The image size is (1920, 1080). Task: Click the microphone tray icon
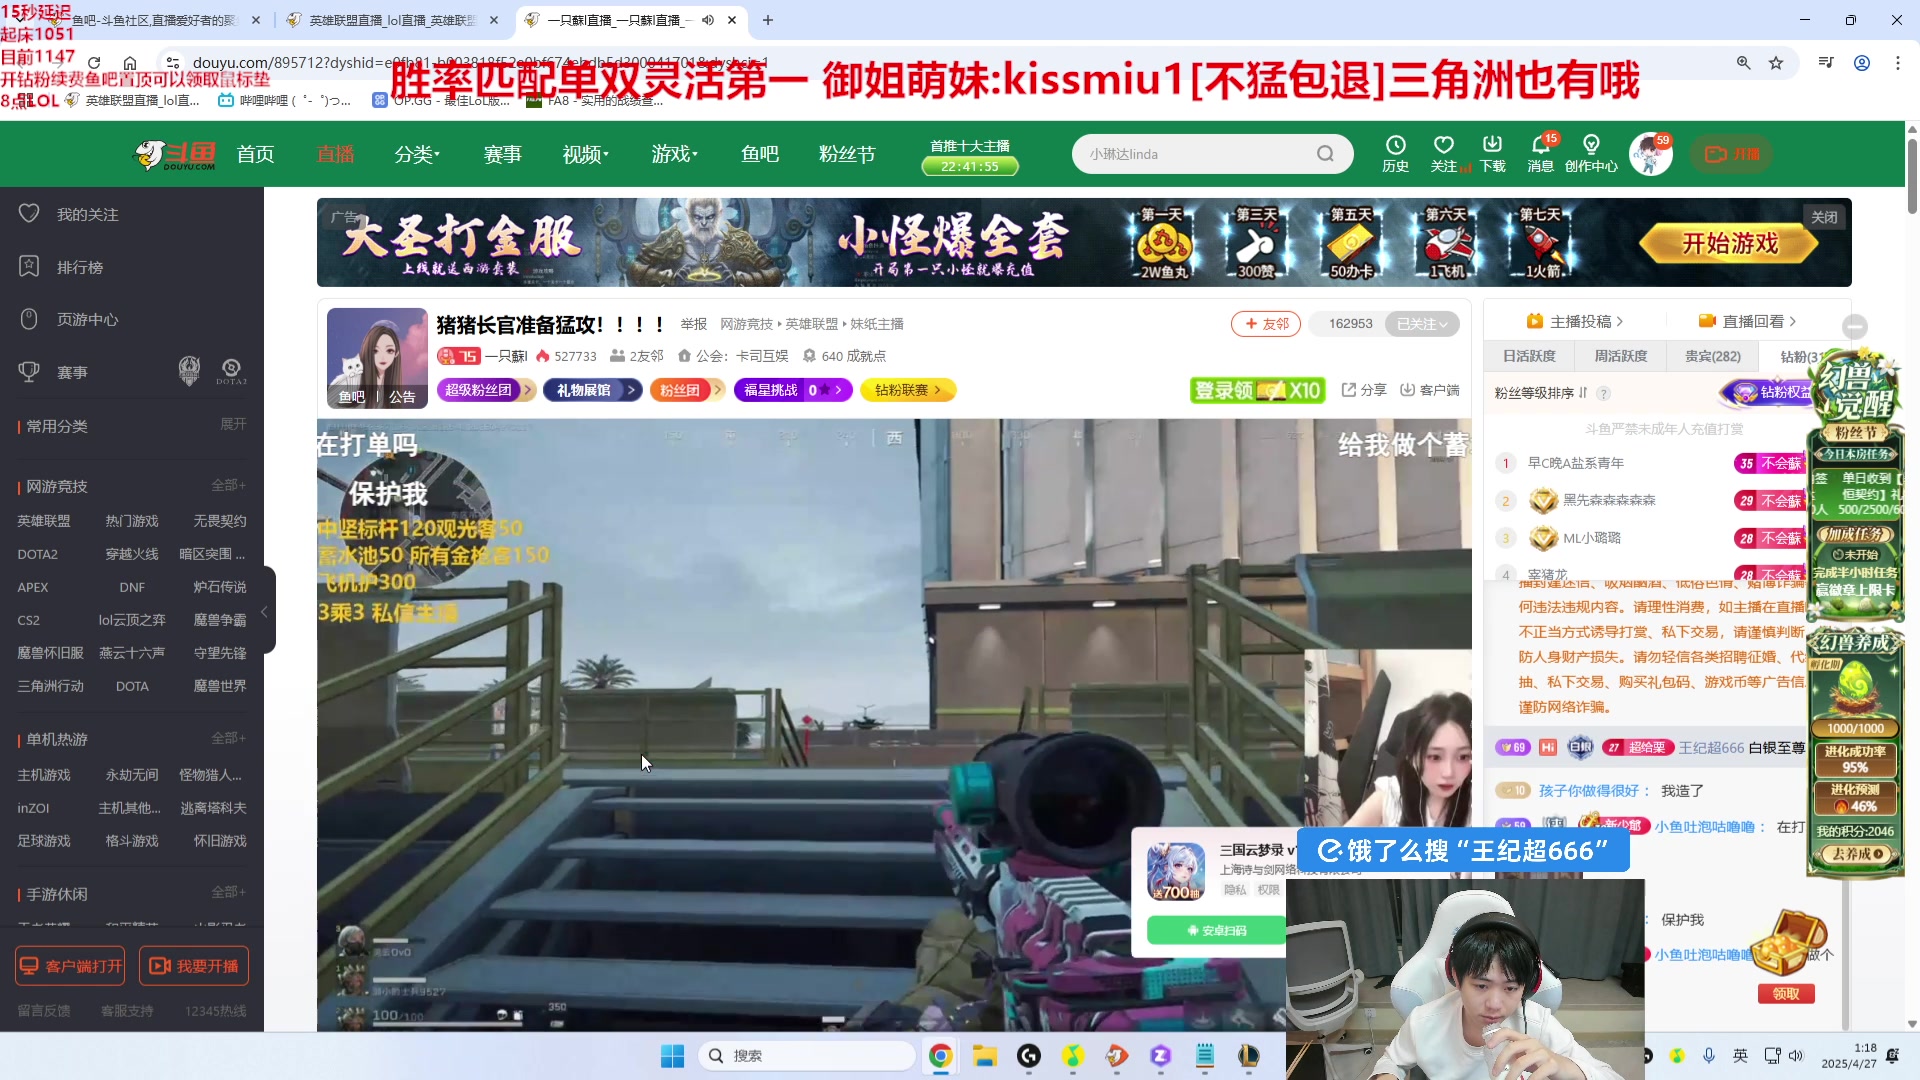click(x=1709, y=1056)
